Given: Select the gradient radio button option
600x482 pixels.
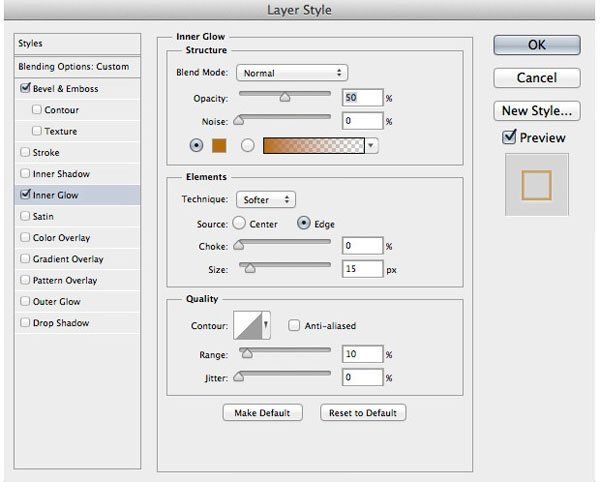Looking at the screenshot, I should click(248, 146).
